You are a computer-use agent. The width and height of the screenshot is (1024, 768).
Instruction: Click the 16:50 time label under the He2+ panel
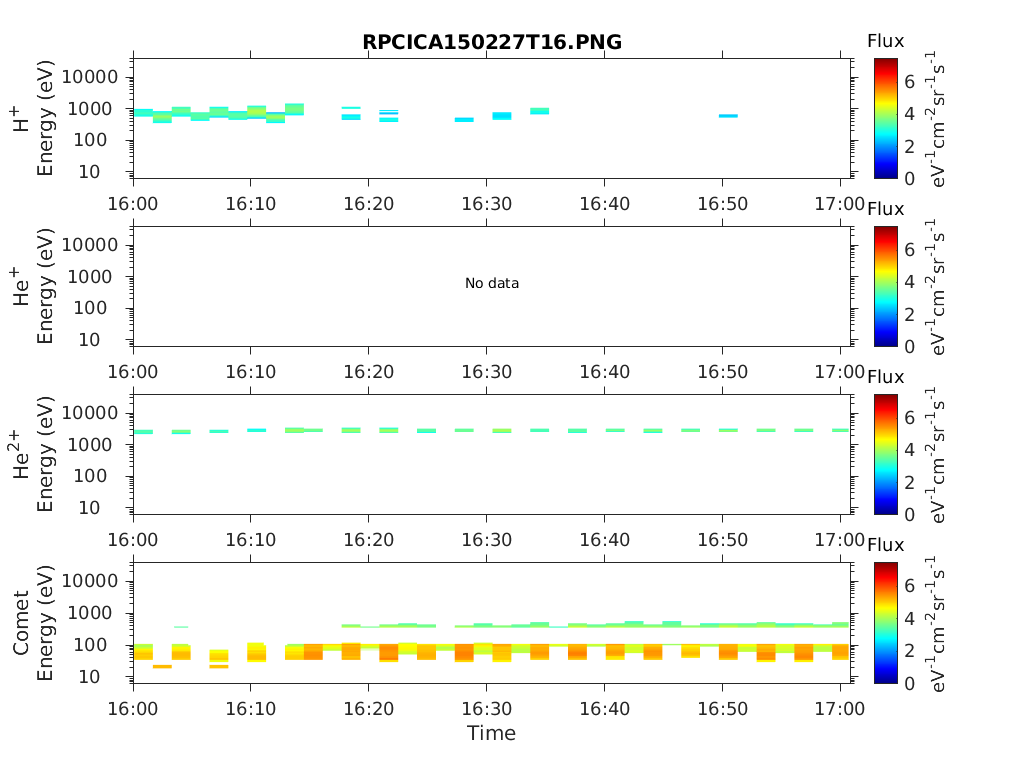pyautogui.click(x=722, y=540)
